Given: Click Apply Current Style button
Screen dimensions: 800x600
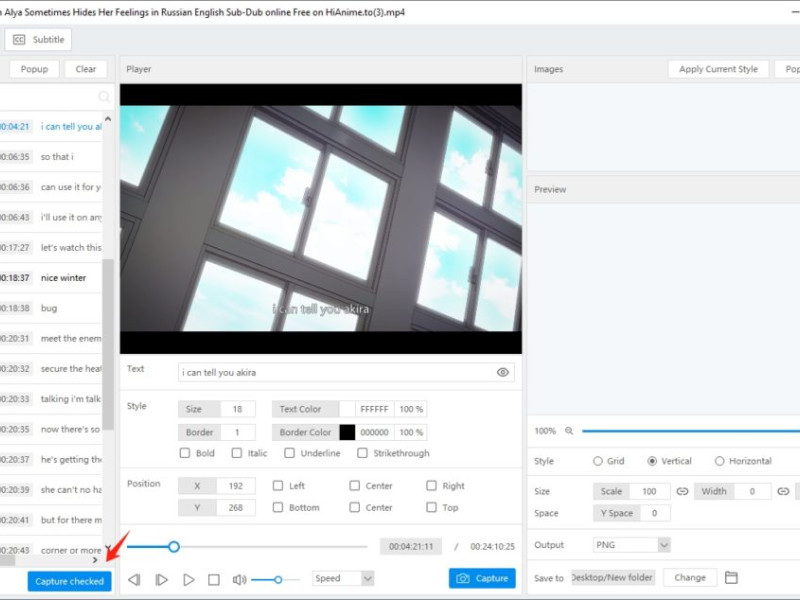Looking at the screenshot, I should pos(718,69).
